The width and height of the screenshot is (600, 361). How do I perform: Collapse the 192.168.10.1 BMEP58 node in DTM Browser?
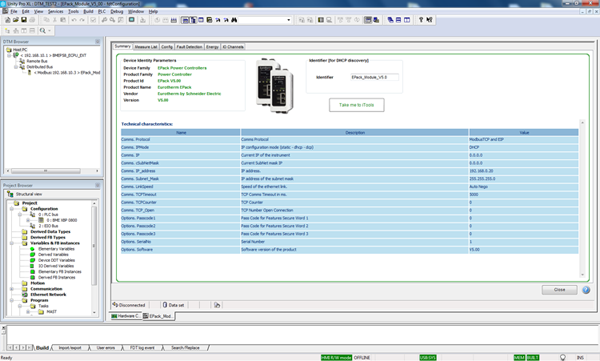tap(9, 56)
